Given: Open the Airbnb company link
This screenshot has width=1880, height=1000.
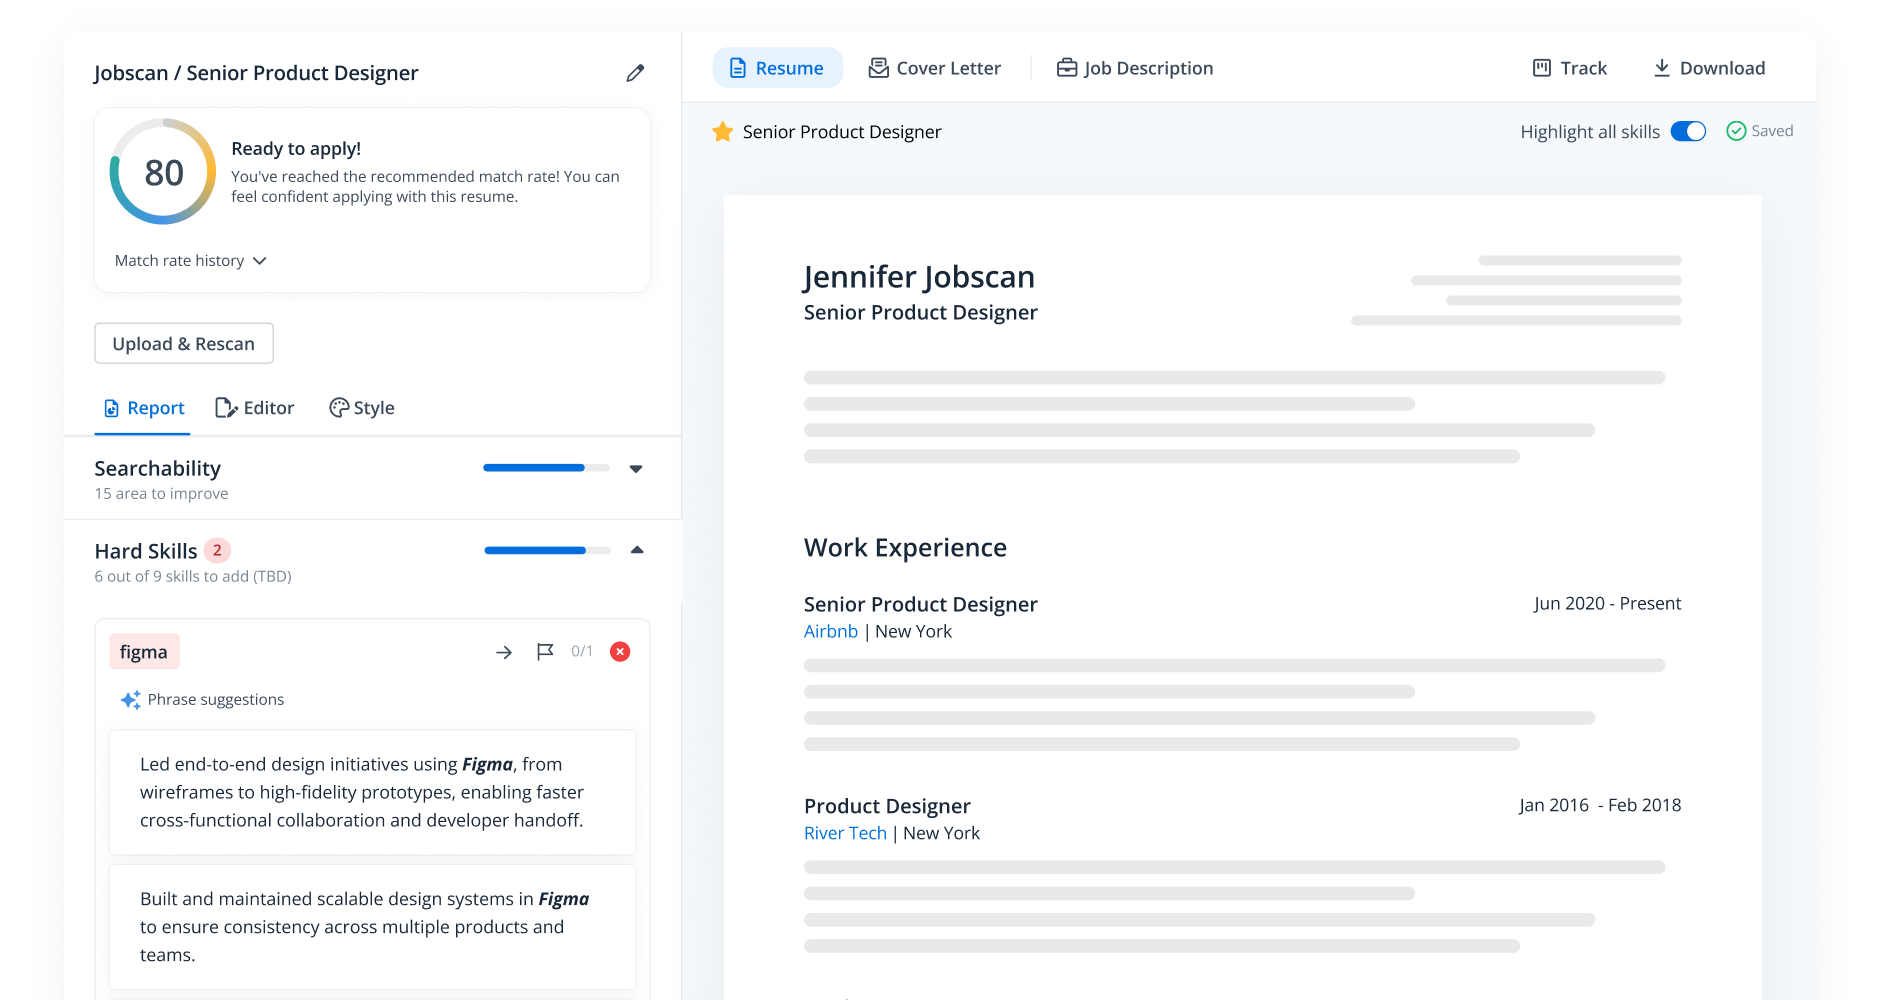Looking at the screenshot, I should click(x=830, y=632).
